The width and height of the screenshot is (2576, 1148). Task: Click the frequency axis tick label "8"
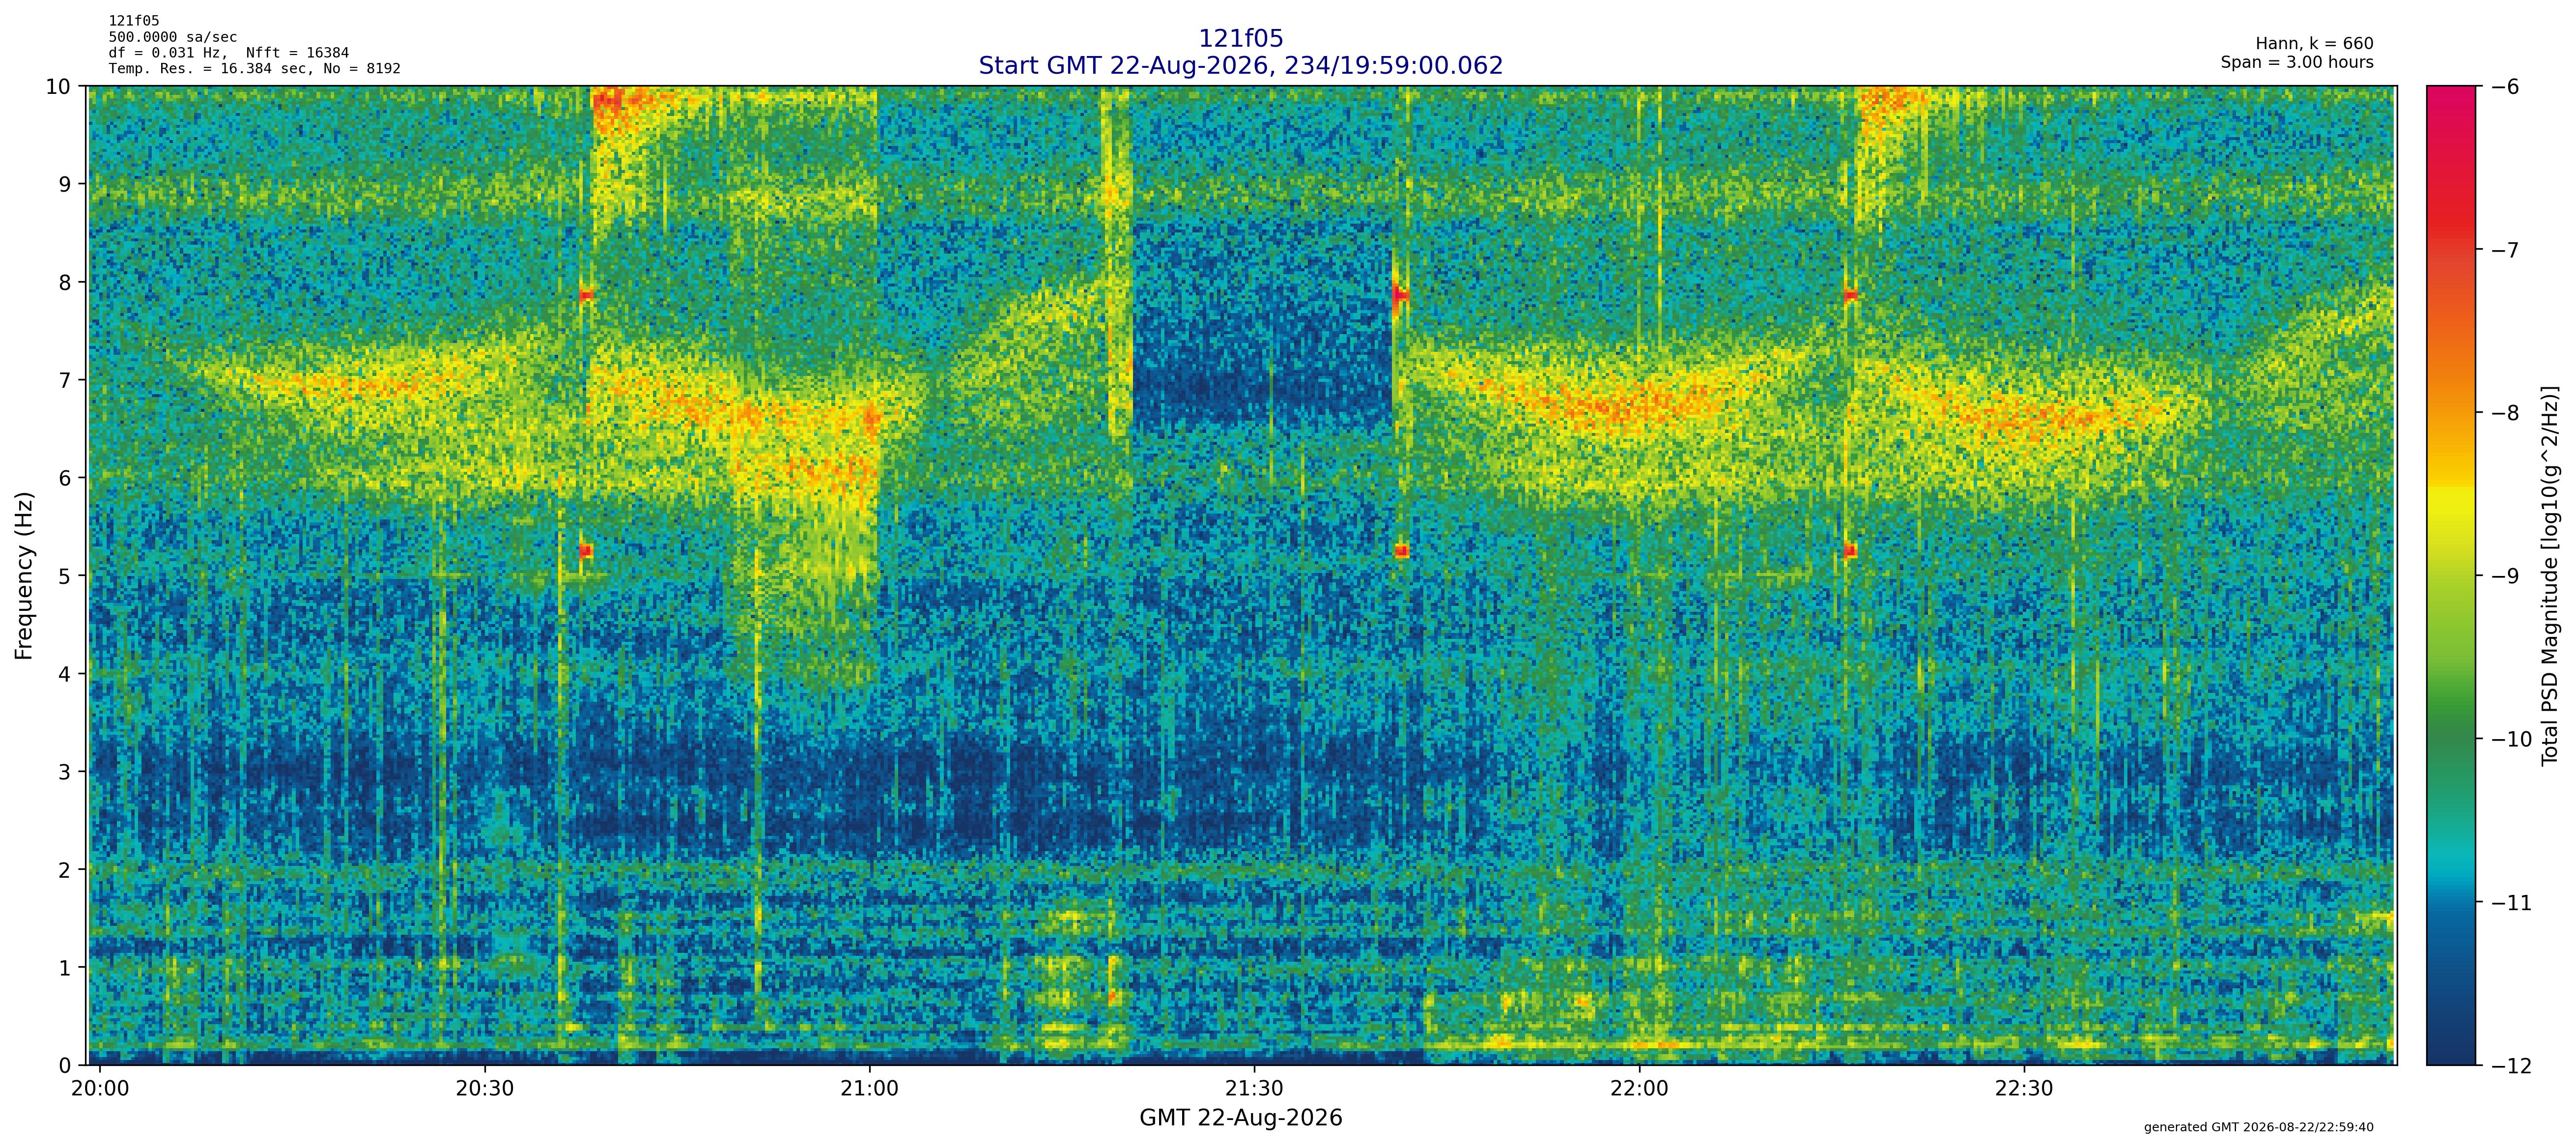65,283
